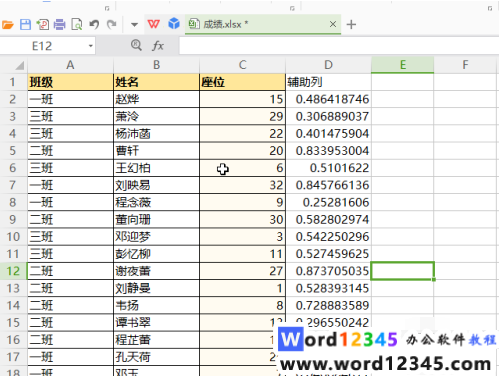Select column B header
The image size is (501, 380).
tap(156, 65)
